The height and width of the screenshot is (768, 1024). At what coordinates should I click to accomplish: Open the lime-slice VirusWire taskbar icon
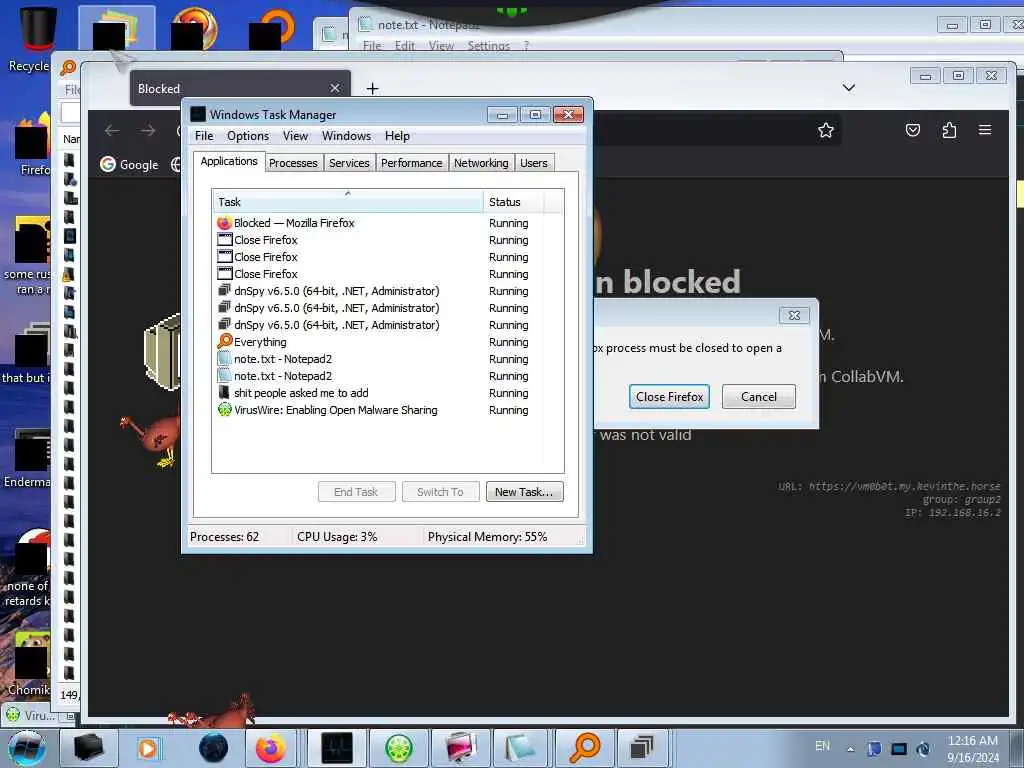click(x=398, y=748)
